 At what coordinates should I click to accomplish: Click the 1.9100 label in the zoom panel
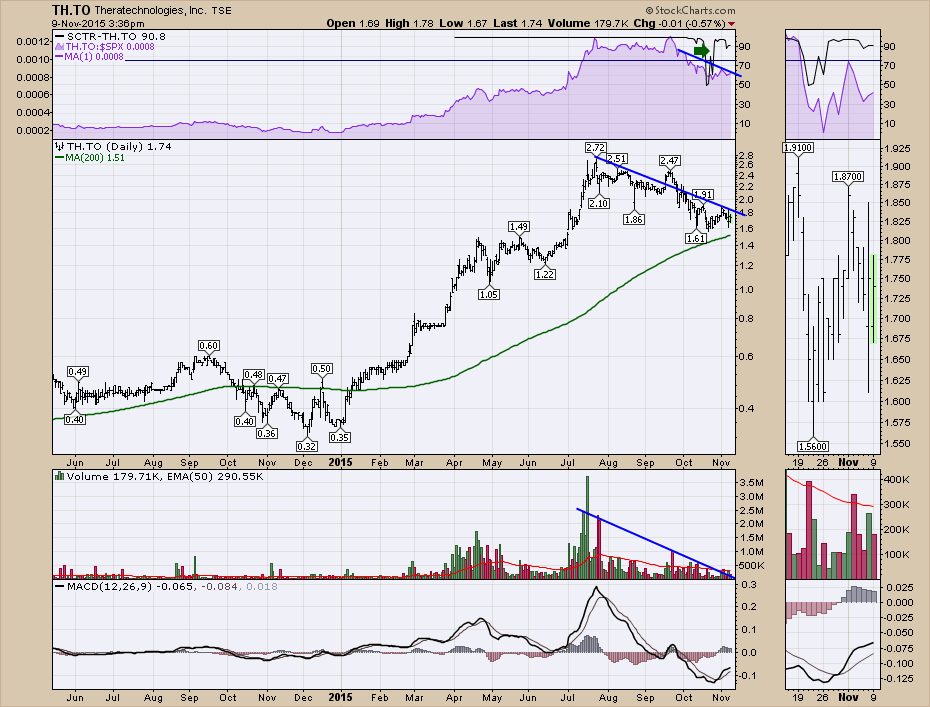click(798, 147)
